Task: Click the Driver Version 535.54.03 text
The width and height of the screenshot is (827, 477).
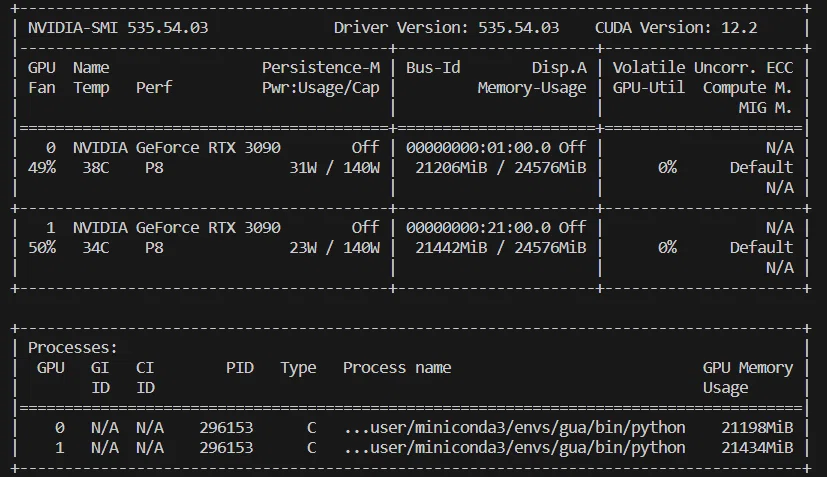Action: click(x=446, y=27)
